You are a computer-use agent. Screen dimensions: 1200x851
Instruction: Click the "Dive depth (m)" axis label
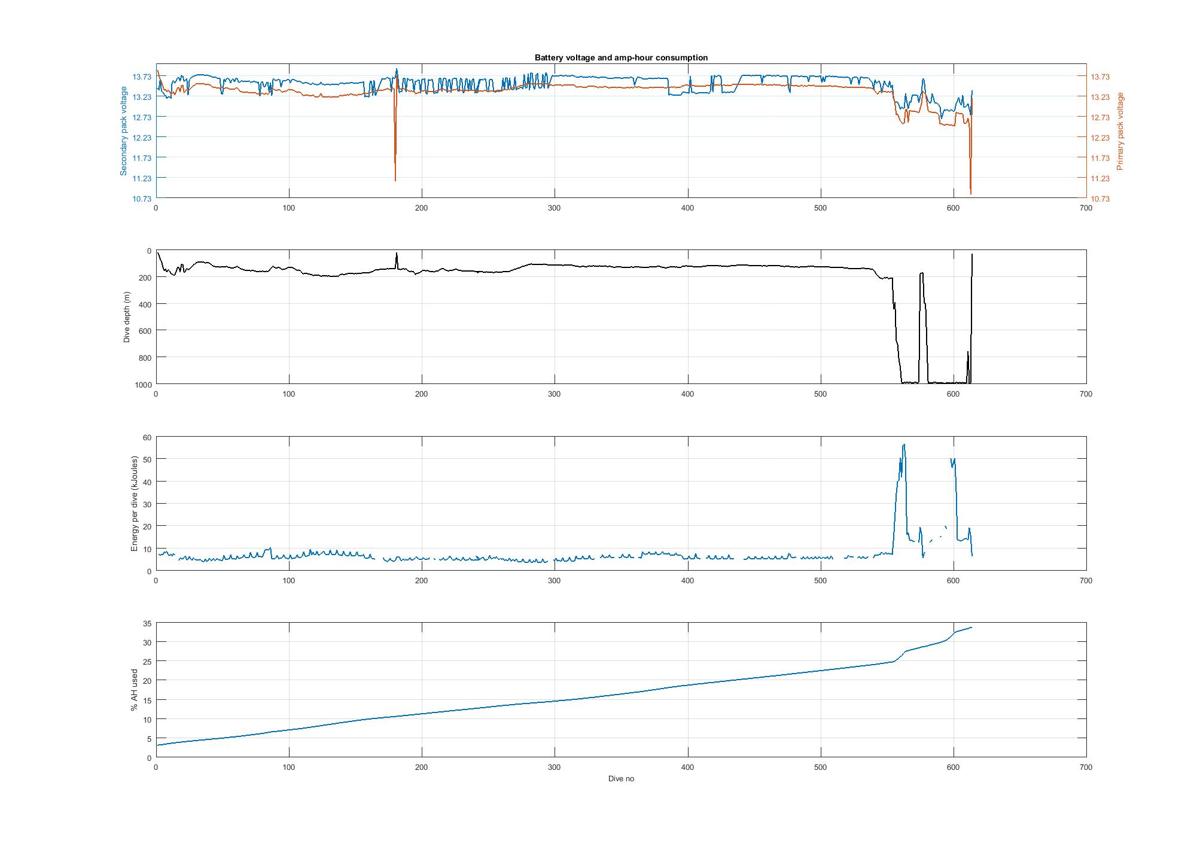tap(127, 317)
